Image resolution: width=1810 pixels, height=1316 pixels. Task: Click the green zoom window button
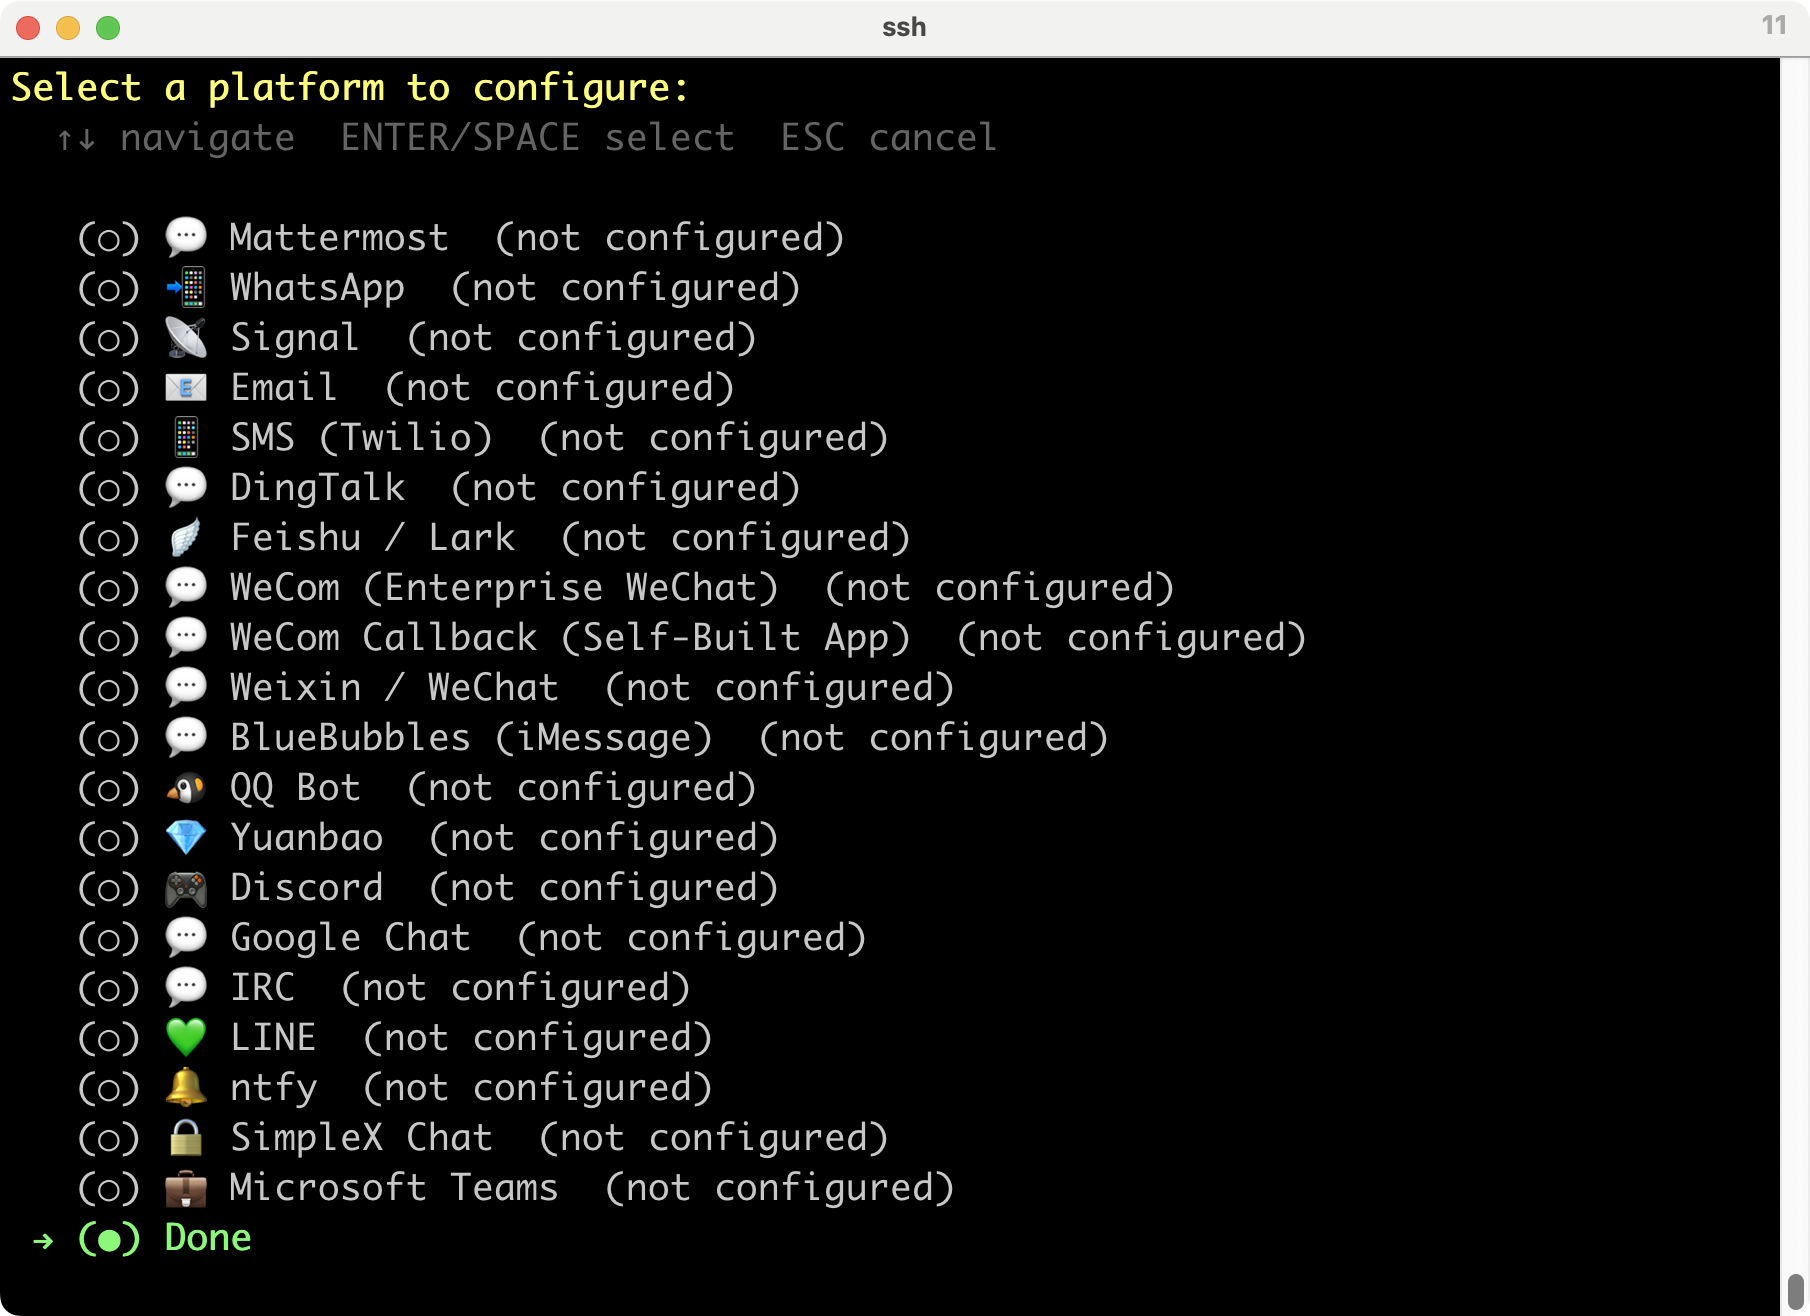coord(108,28)
